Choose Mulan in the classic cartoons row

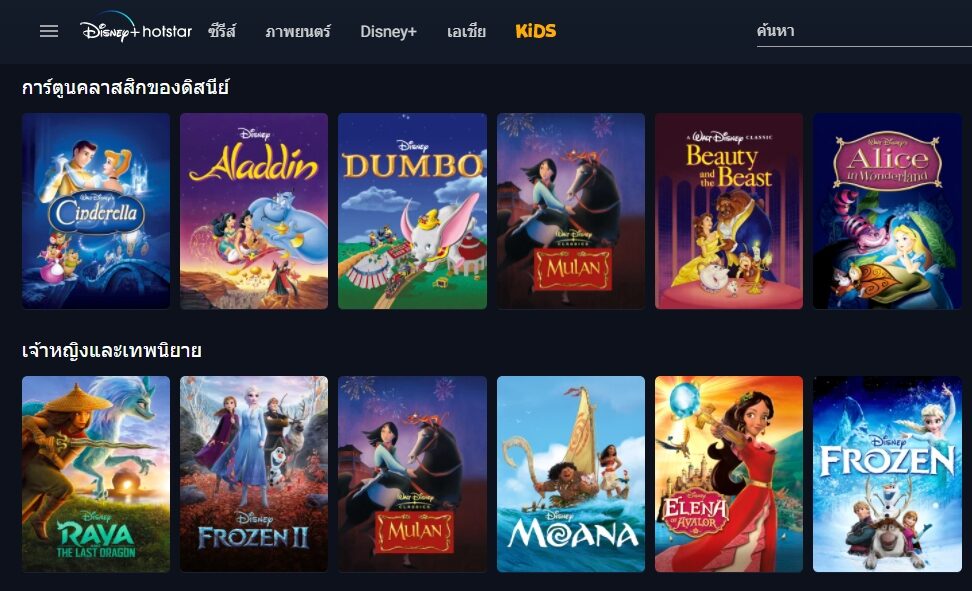(x=571, y=211)
